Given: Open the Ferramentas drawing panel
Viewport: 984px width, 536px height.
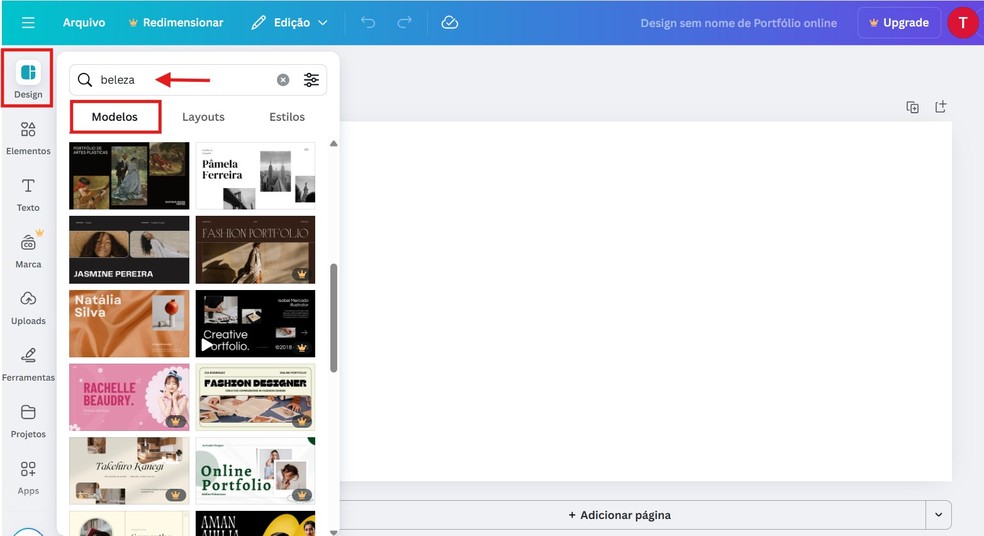Looking at the screenshot, I should 28,365.
